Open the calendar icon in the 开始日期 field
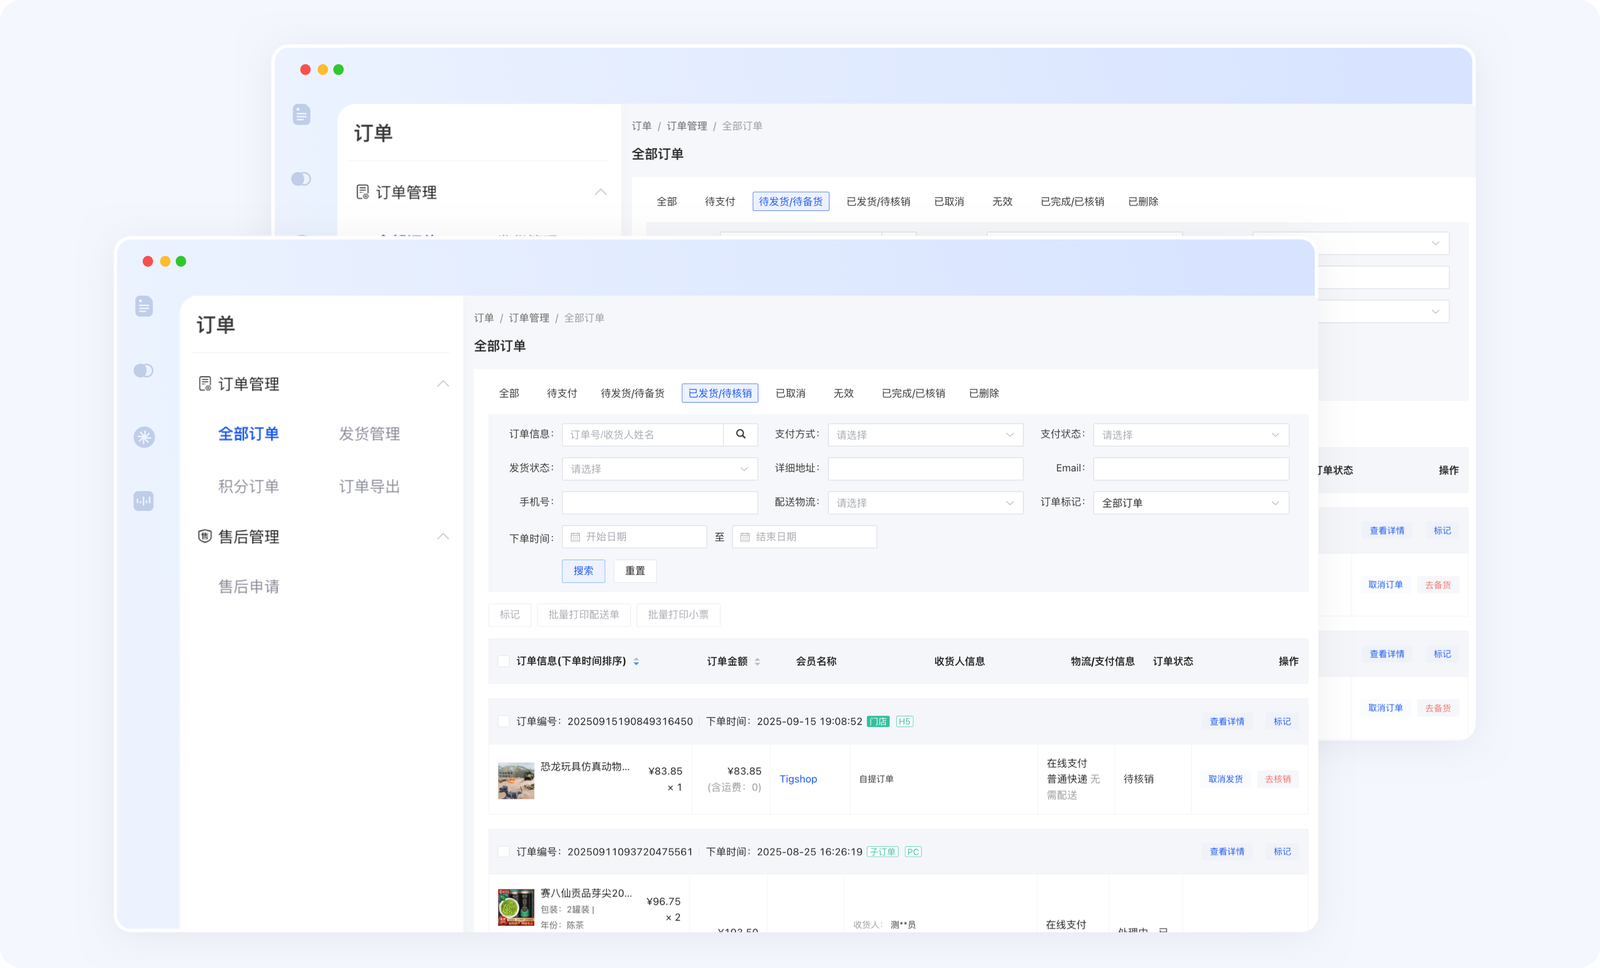This screenshot has width=1600, height=968. (x=575, y=536)
